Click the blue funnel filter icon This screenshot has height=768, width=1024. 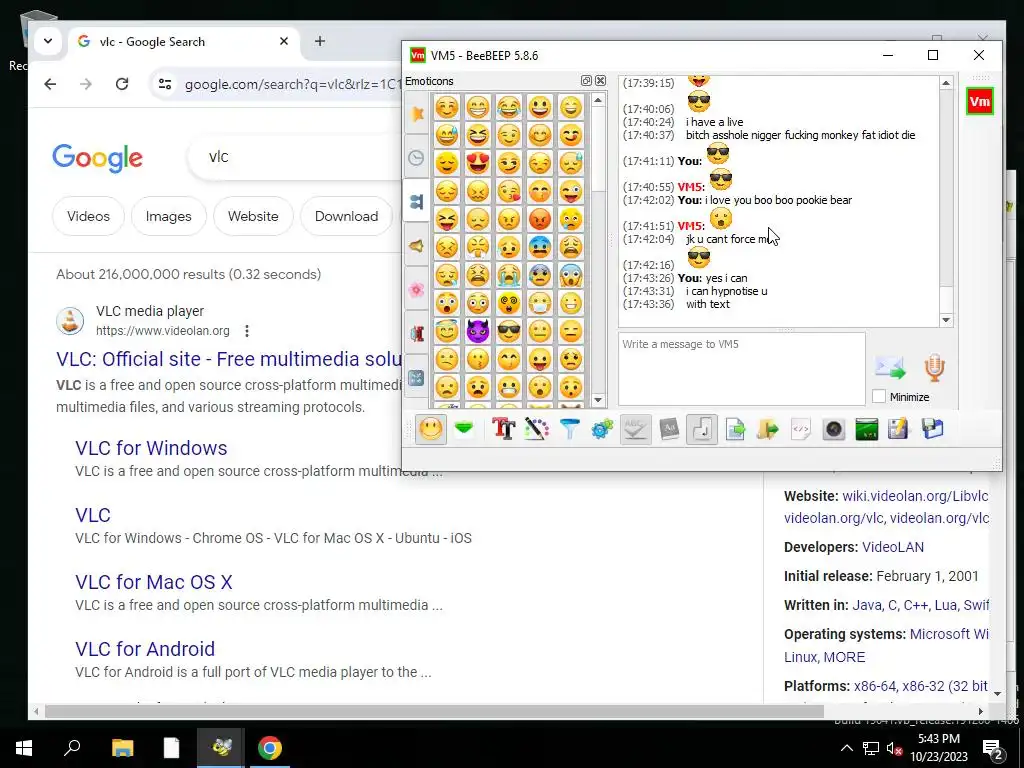pyautogui.click(x=569, y=429)
